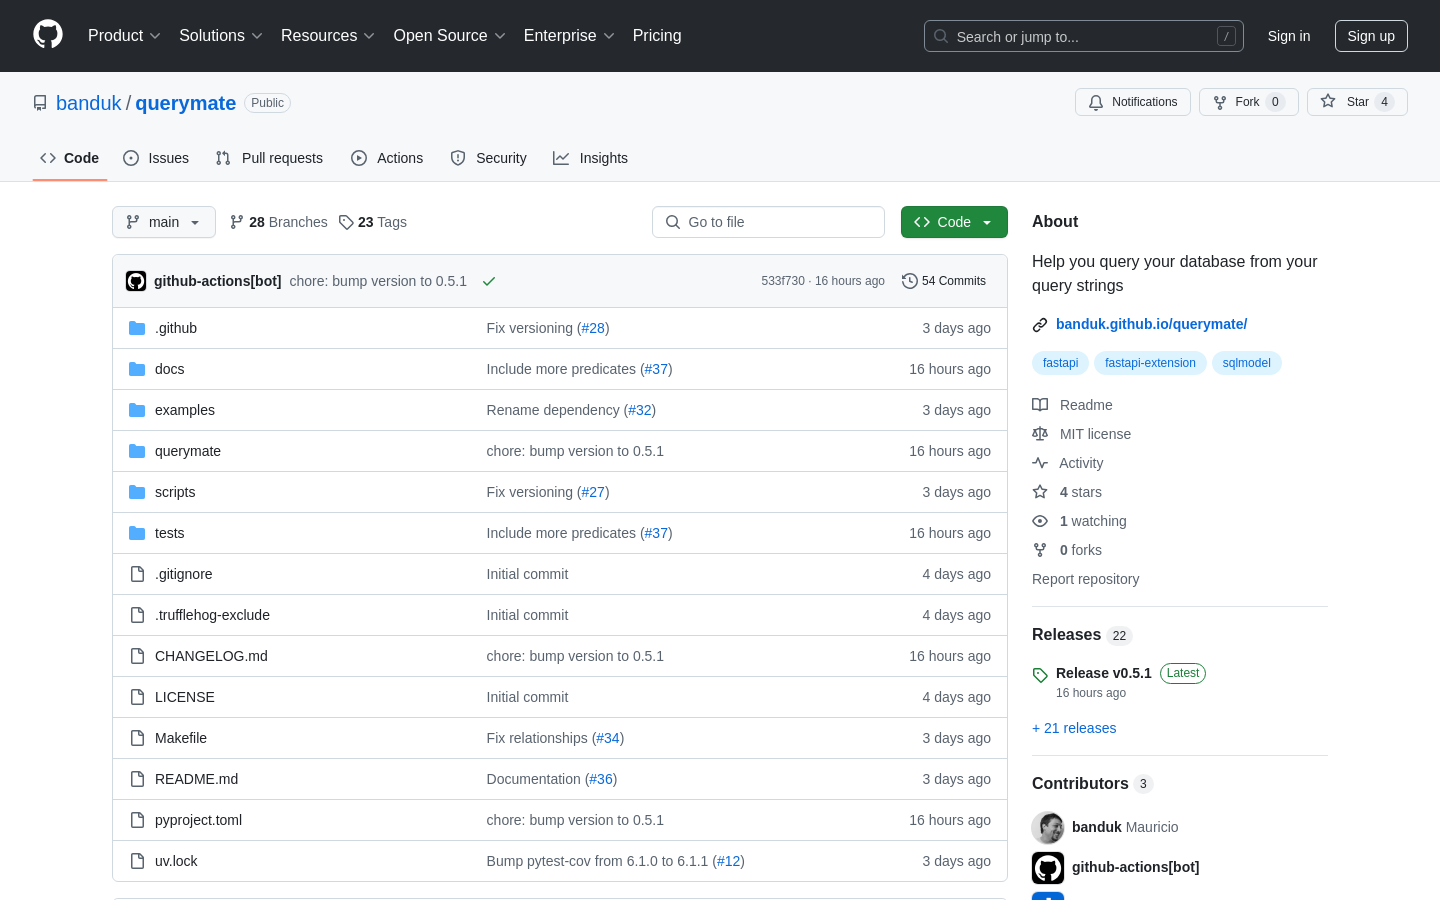The height and width of the screenshot is (900, 1440).
Task: Open the main branch selector dropdown
Action: (164, 222)
